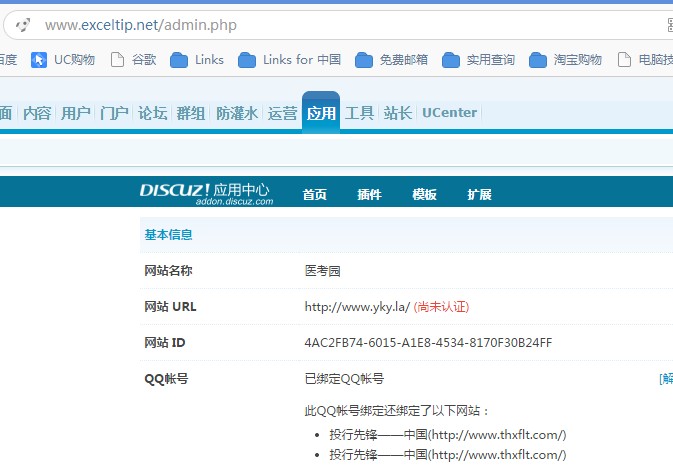Click the http://www.yky.la/ URL text

point(357,307)
